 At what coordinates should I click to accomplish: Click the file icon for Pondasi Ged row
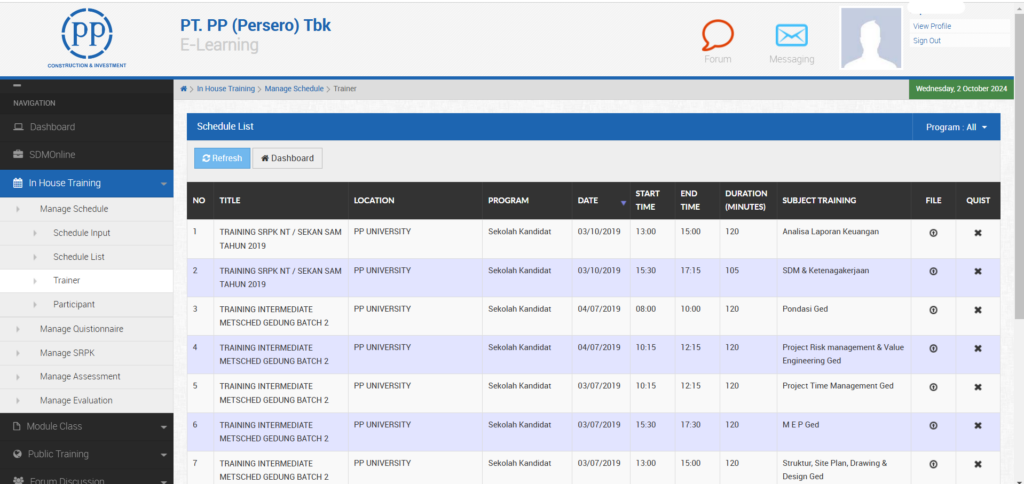click(933, 310)
